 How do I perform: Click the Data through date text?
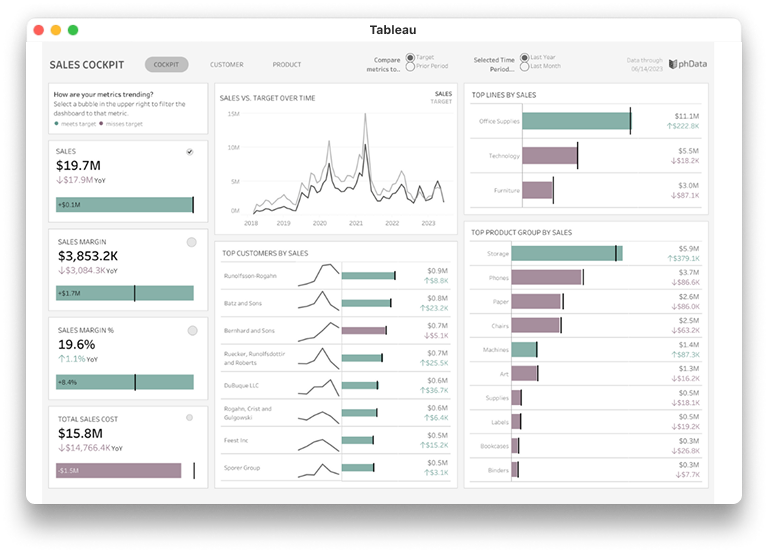pos(645,64)
